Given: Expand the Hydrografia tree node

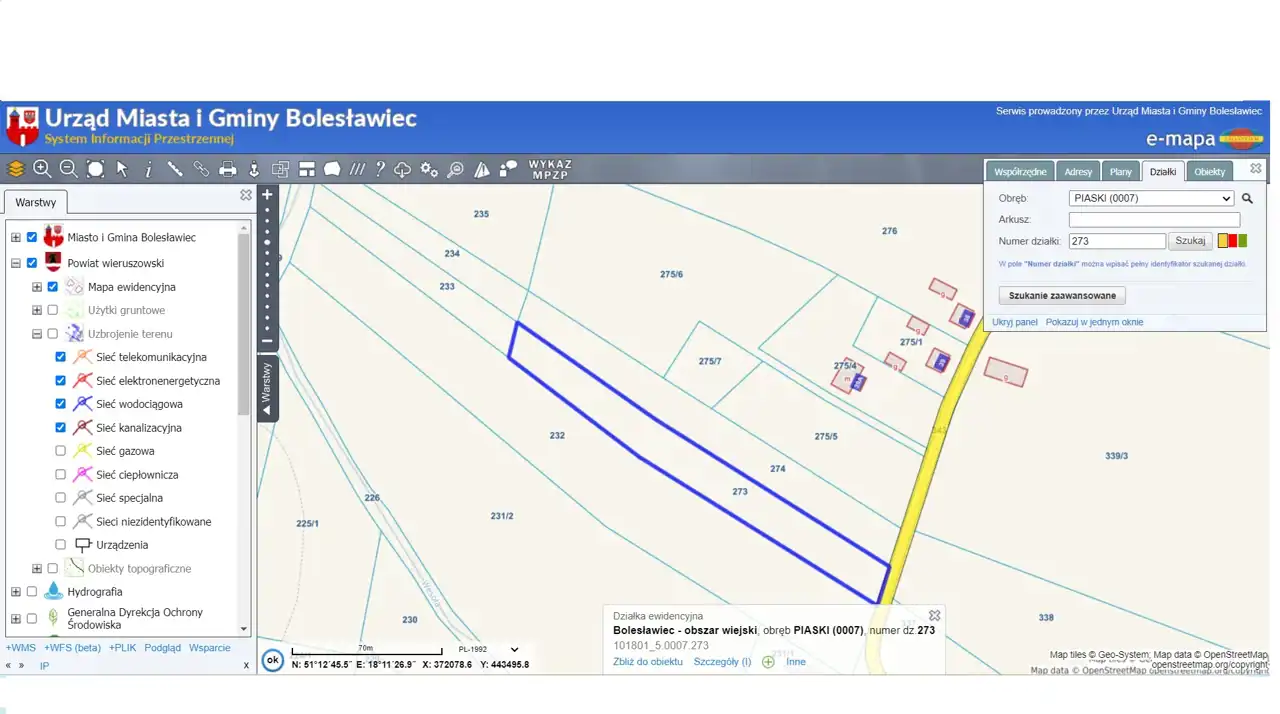Looking at the screenshot, I should pyautogui.click(x=16, y=592).
